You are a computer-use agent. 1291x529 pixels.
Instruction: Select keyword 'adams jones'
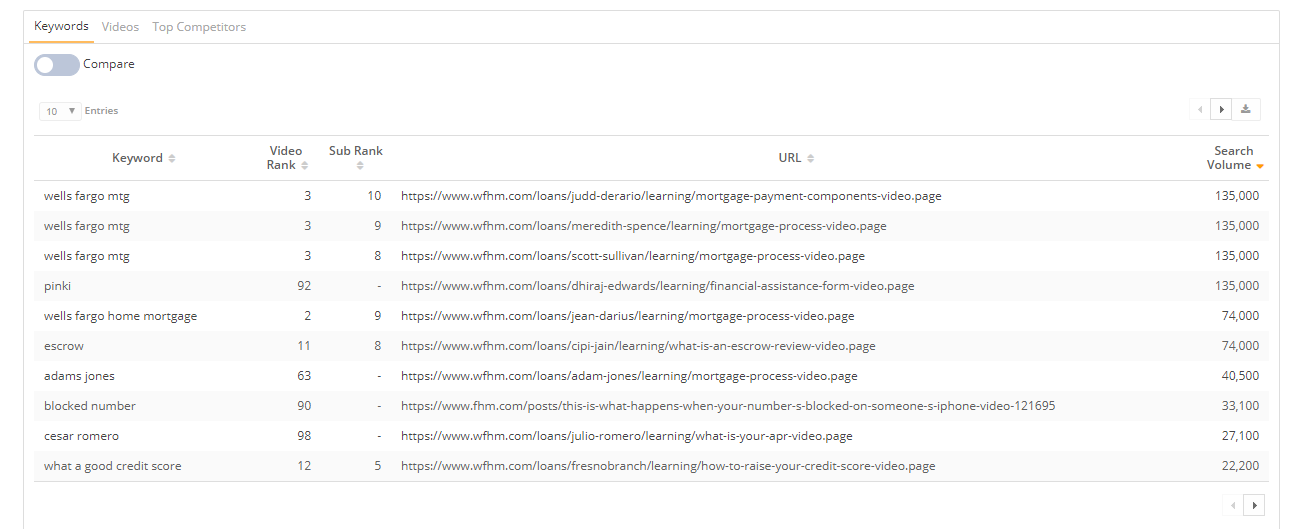tap(79, 376)
